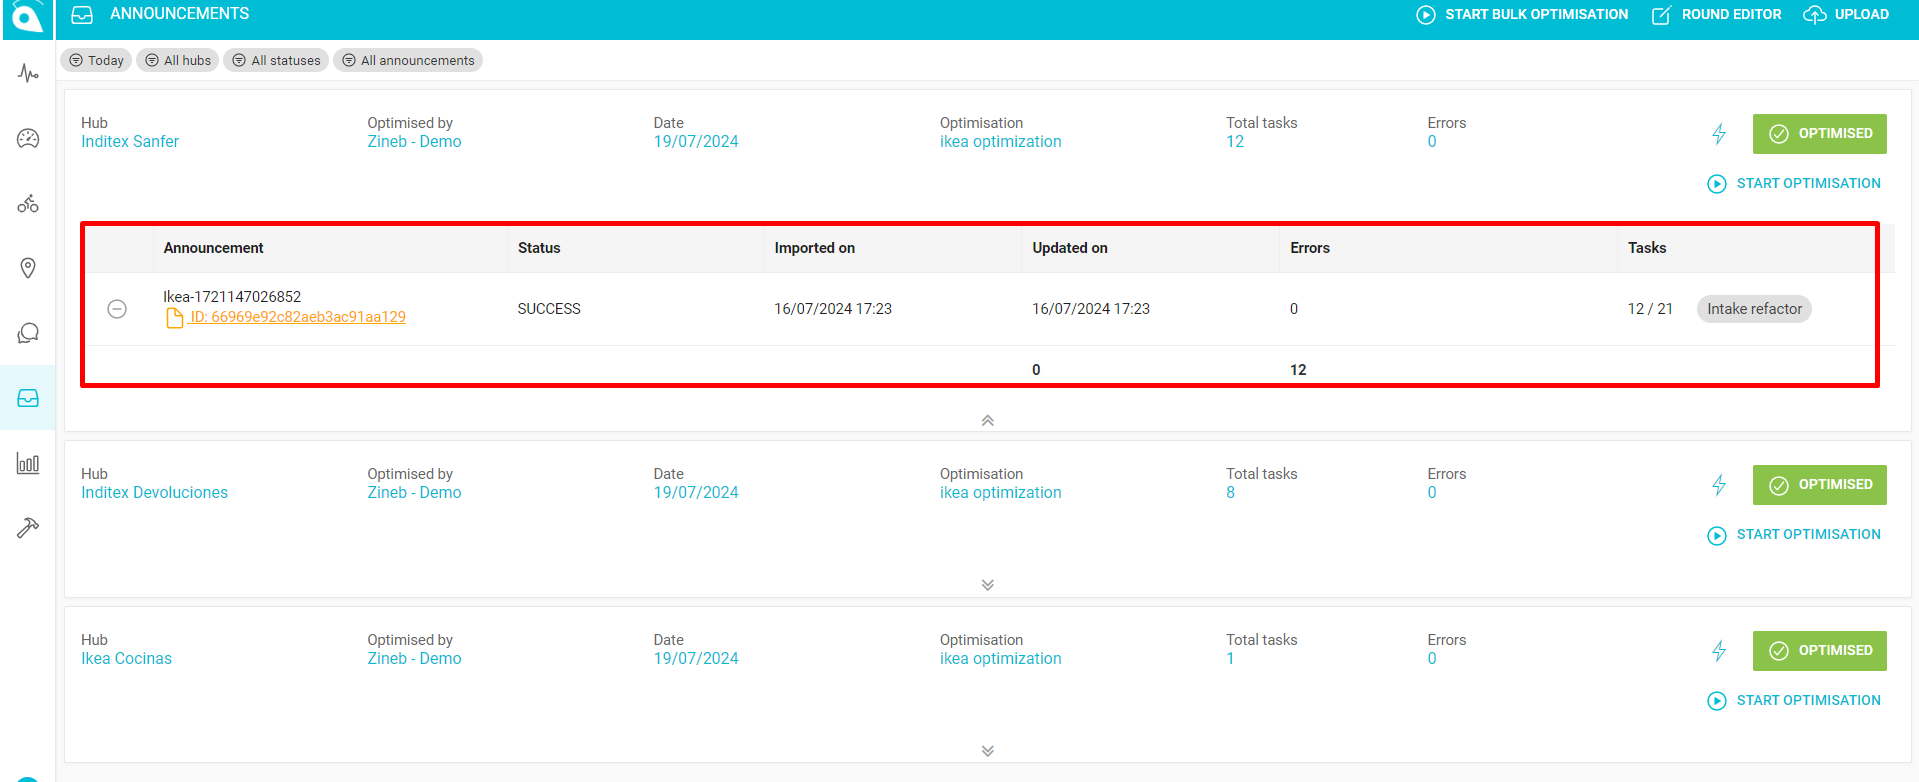The width and height of the screenshot is (1919, 782).
Task: Open the hammer tools sidebar icon
Action: click(x=28, y=528)
